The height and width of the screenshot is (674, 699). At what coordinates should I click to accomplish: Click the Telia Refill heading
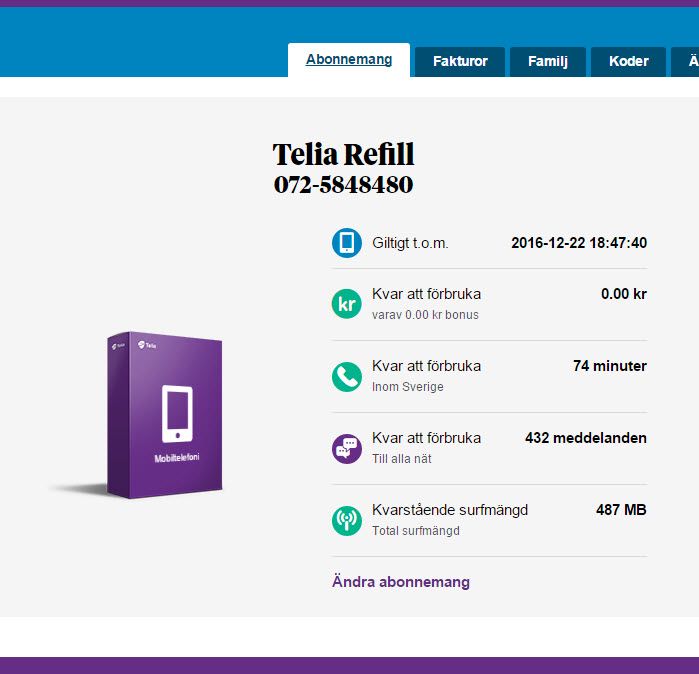tap(343, 154)
